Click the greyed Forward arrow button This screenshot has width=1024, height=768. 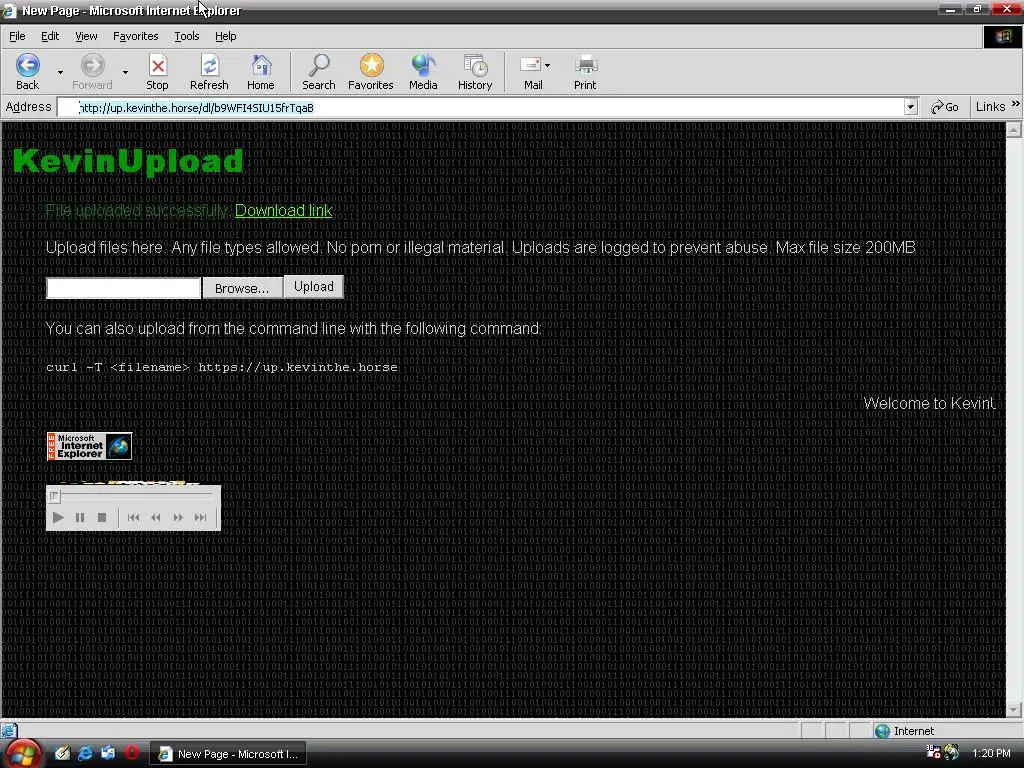point(92,72)
